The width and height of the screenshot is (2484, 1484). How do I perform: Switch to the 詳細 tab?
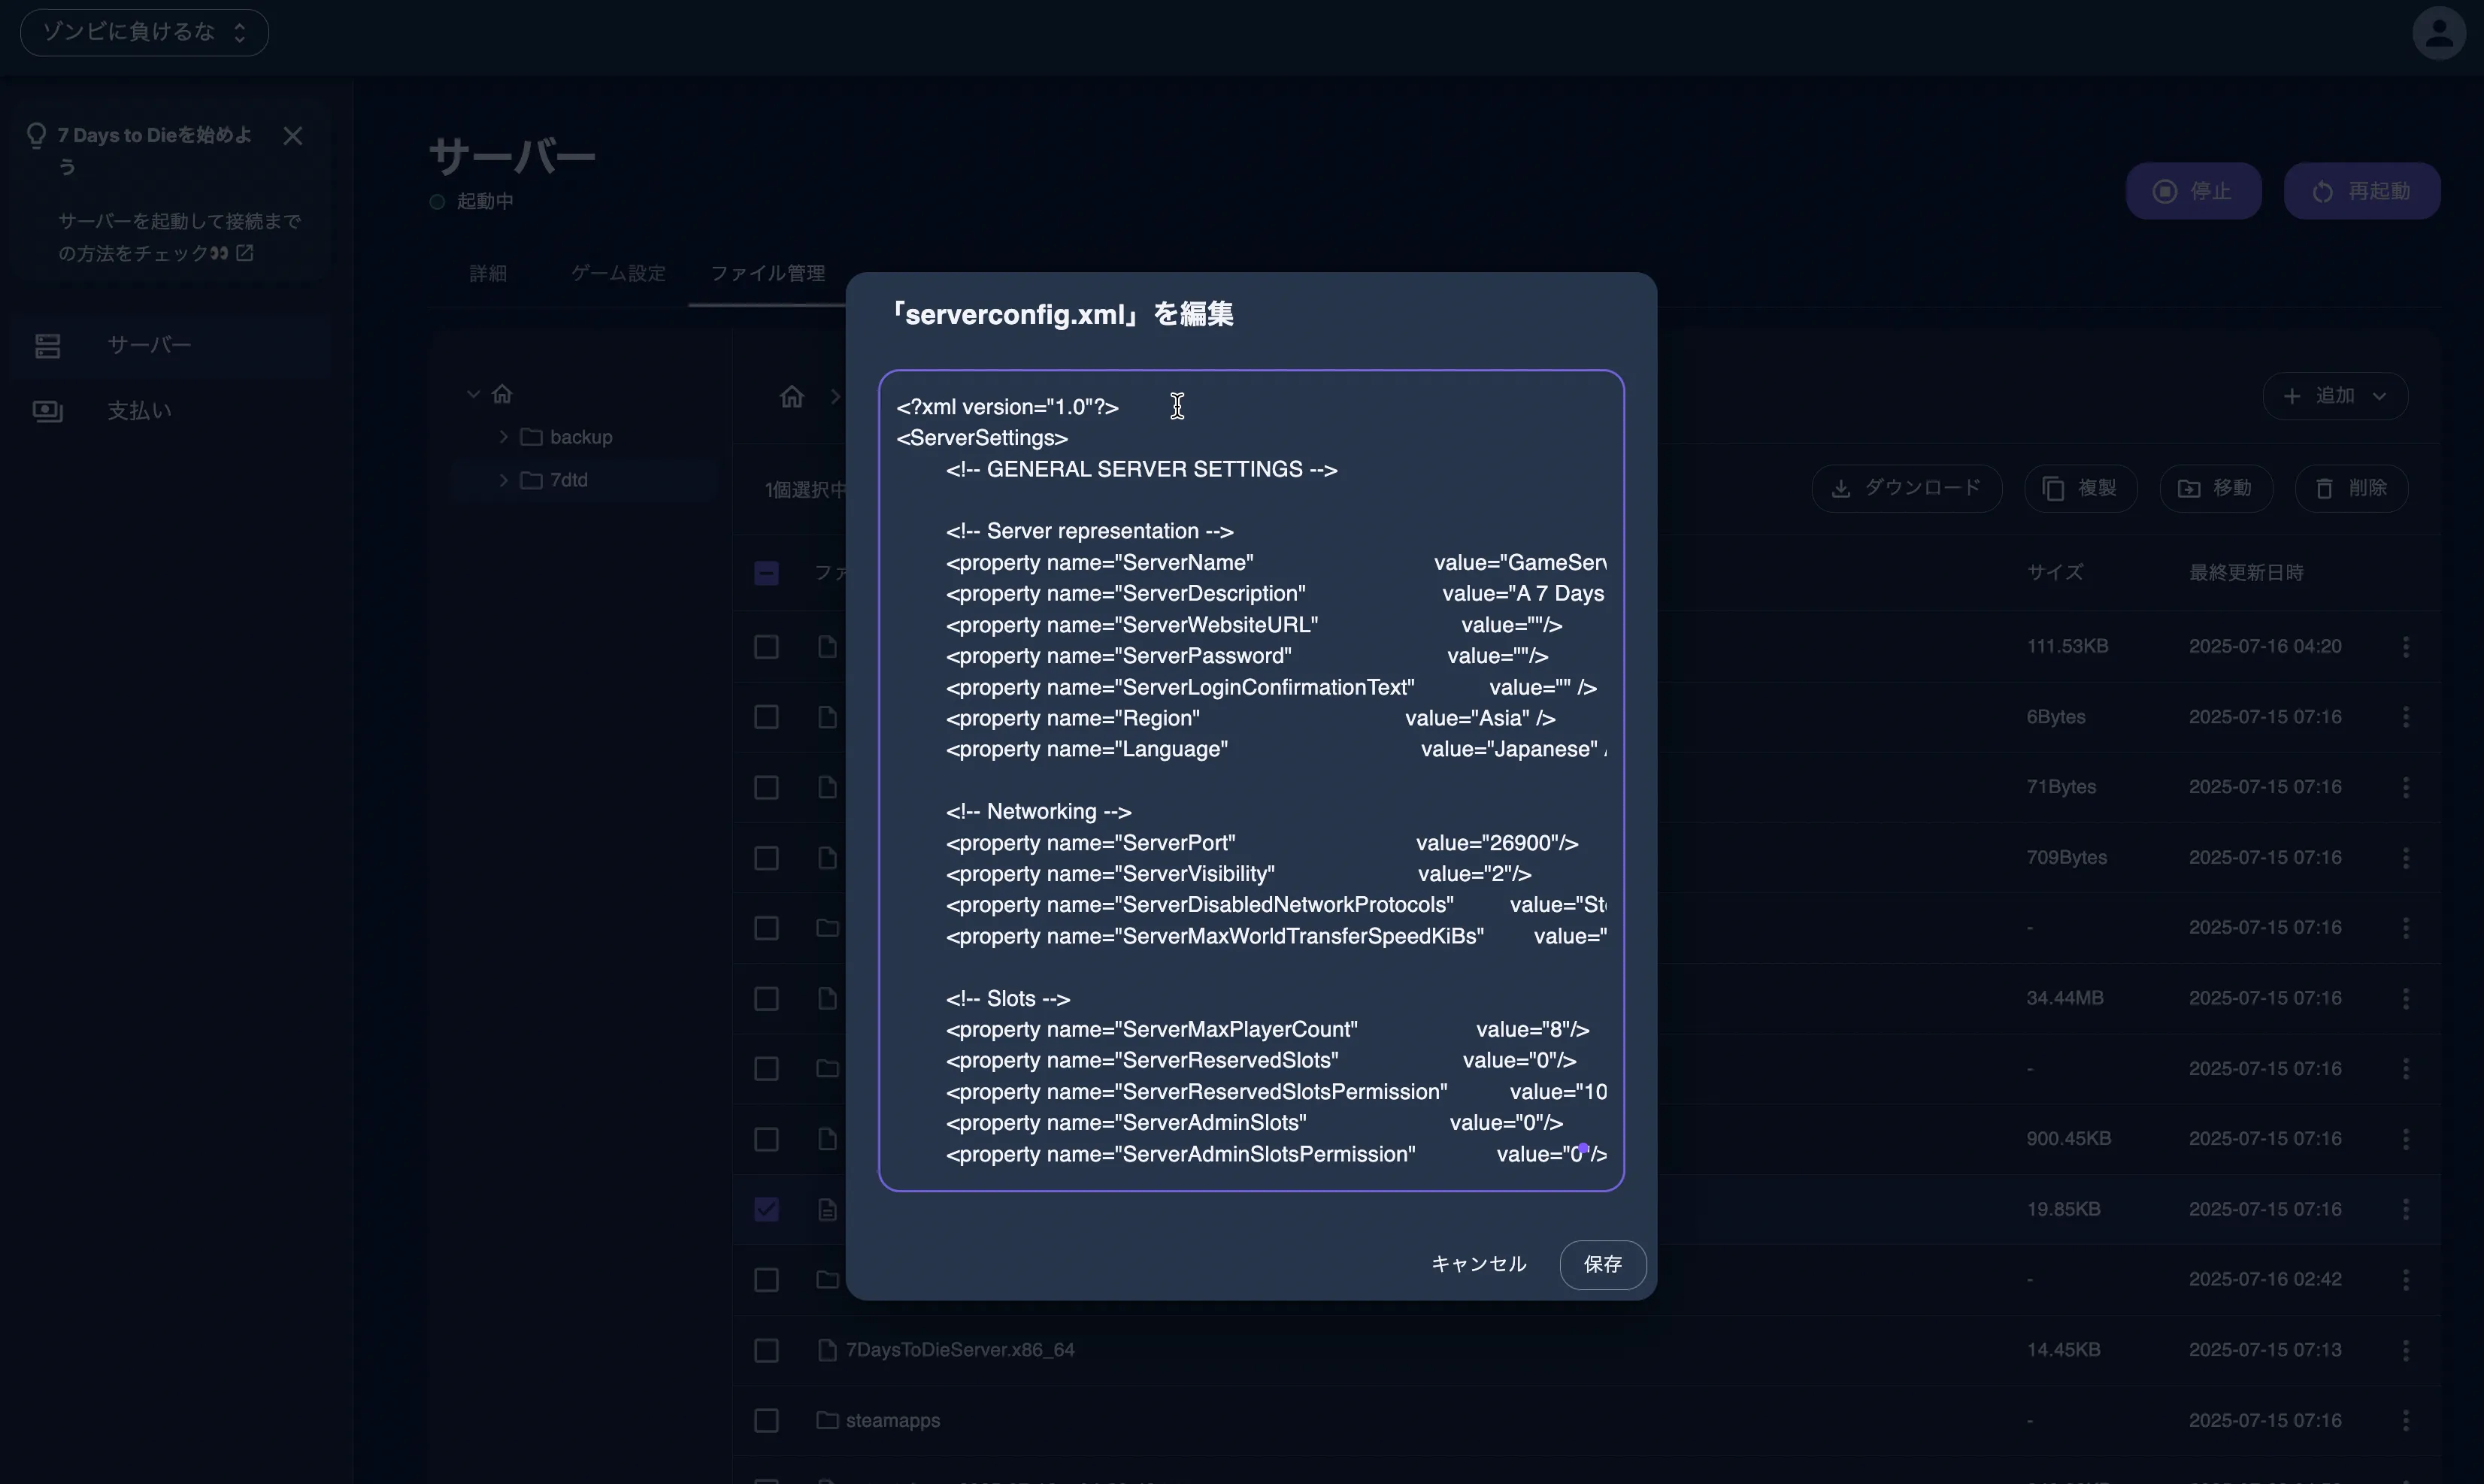[x=488, y=273]
